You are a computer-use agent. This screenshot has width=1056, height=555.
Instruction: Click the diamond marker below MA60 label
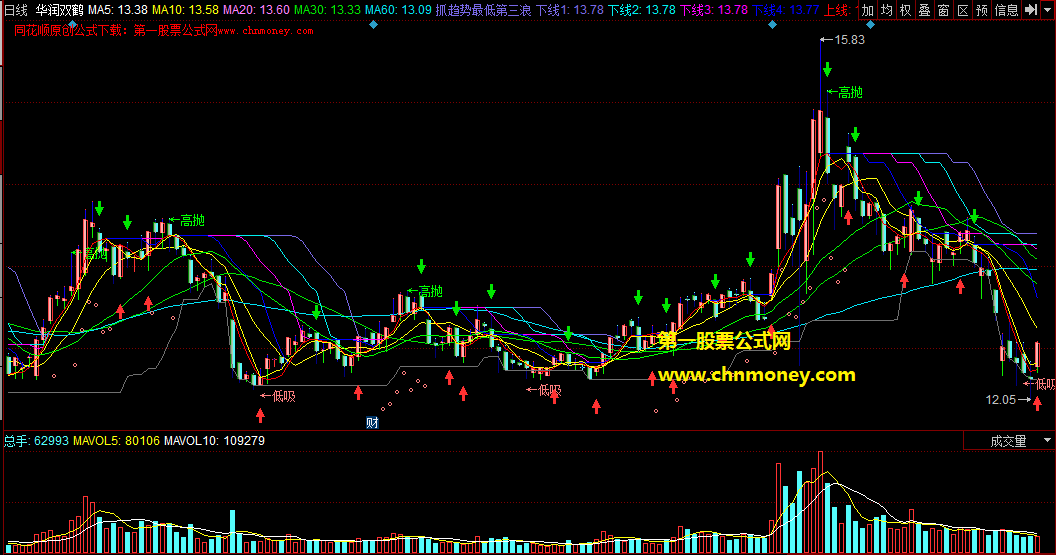pos(374,24)
